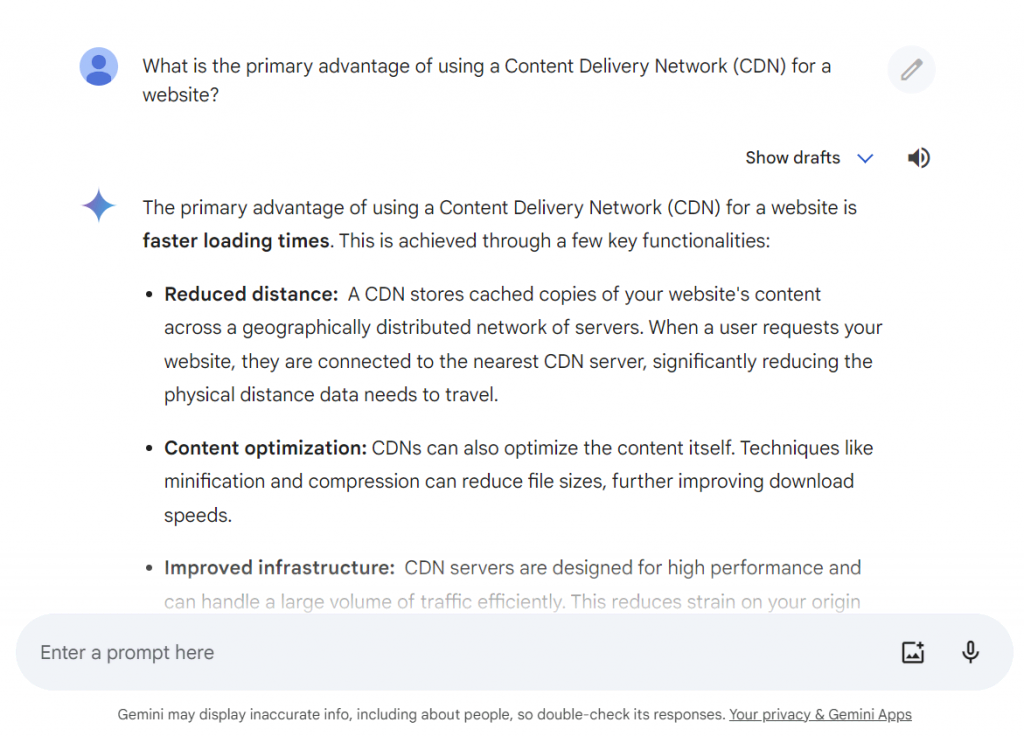Click the user profile avatar
Viewport: 1024px width, 736px height.
coord(99,67)
